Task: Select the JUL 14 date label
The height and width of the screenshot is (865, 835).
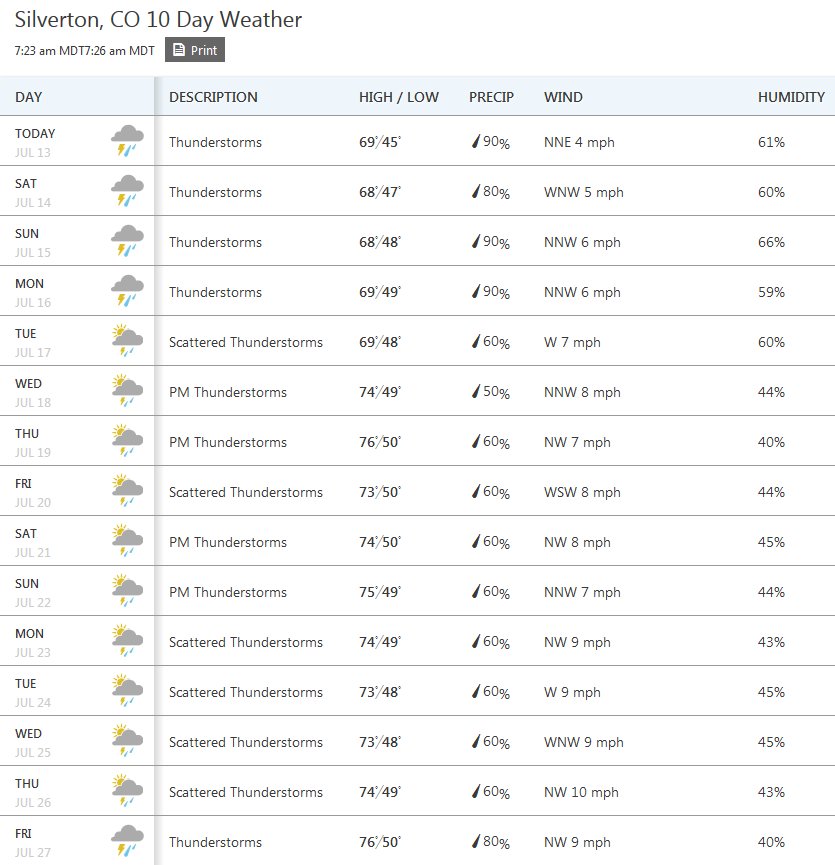Action: click(x=33, y=202)
